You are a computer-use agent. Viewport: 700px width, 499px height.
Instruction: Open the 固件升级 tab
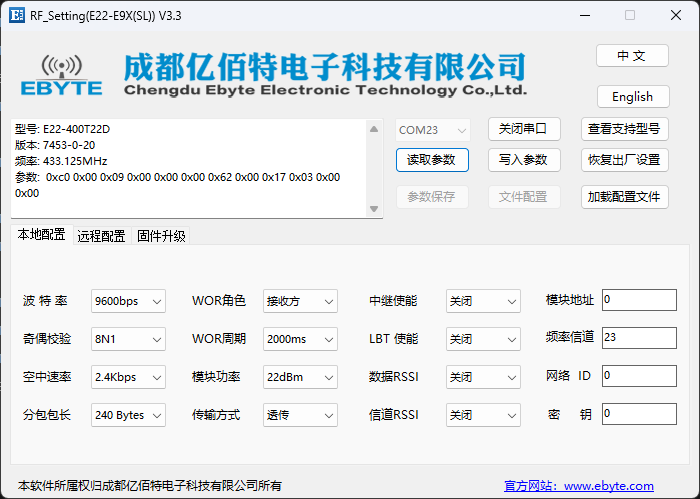pos(161,236)
